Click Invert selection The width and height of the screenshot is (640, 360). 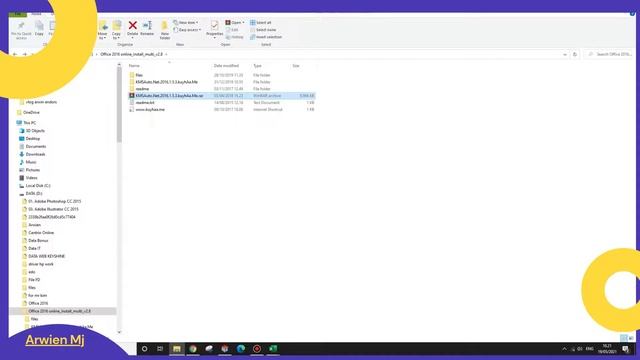pos(266,37)
